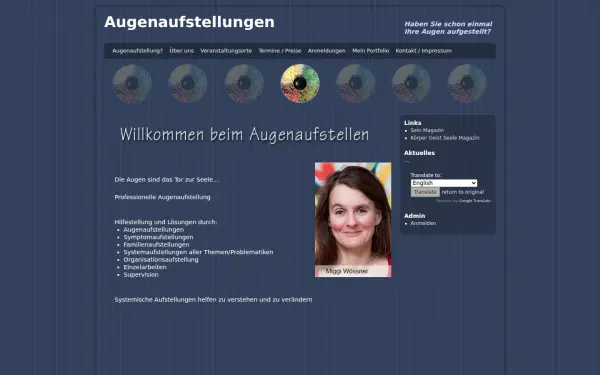Image resolution: width=600 pixels, height=375 pixels.
Task: Click the text Die Augen sind das Tor zur Seele
Action: coord(166,180)
